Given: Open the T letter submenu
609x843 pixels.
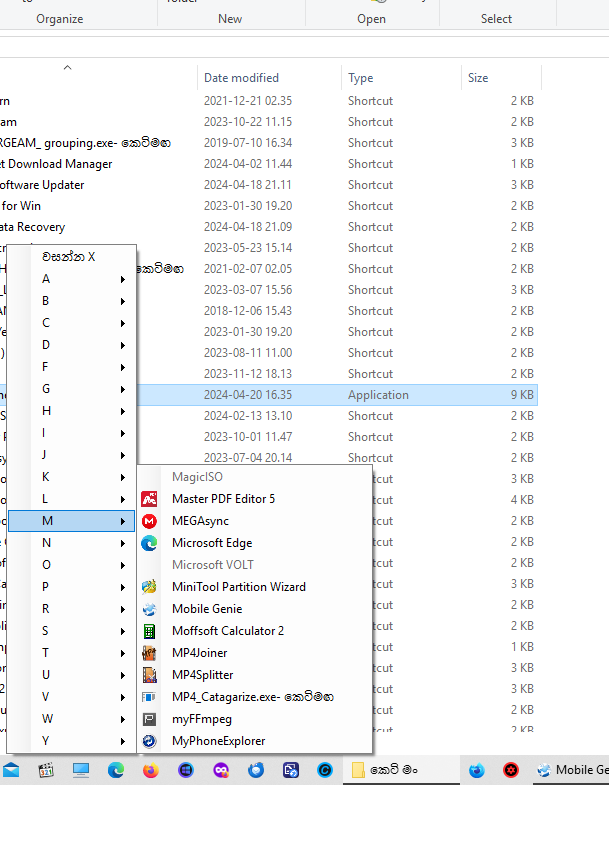Looking at the screenshot, I should click(71, 653).
